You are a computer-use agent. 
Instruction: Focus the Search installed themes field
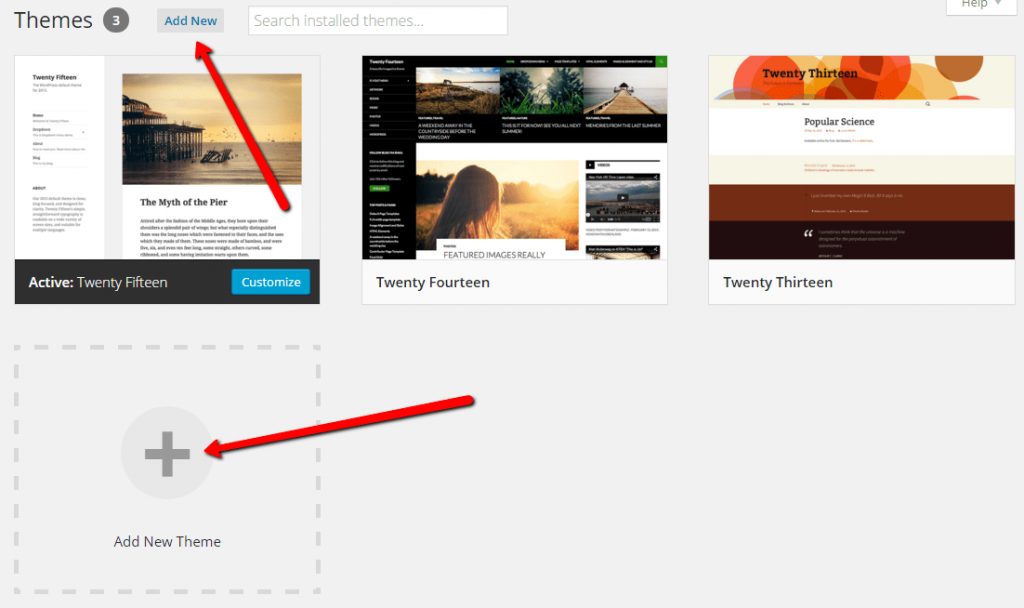[x=377, y=21]
